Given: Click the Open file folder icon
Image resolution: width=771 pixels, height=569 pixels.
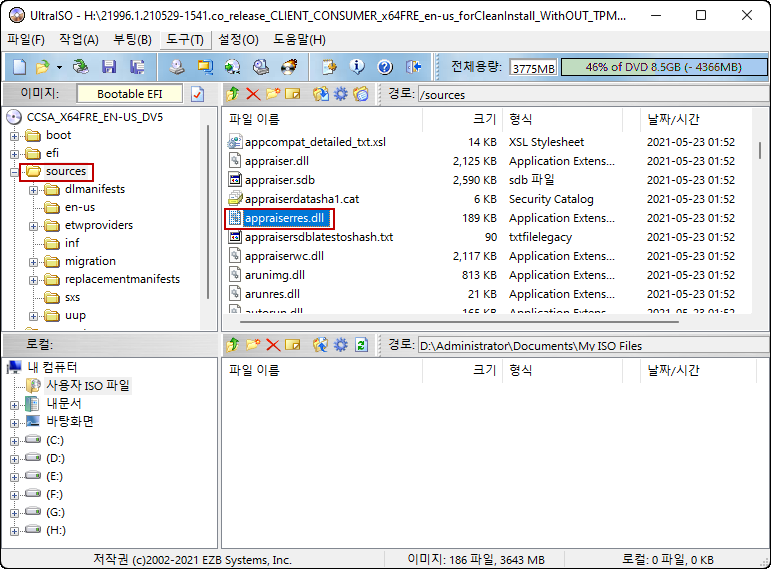Looking at the screenshot, I should [43, 67].
